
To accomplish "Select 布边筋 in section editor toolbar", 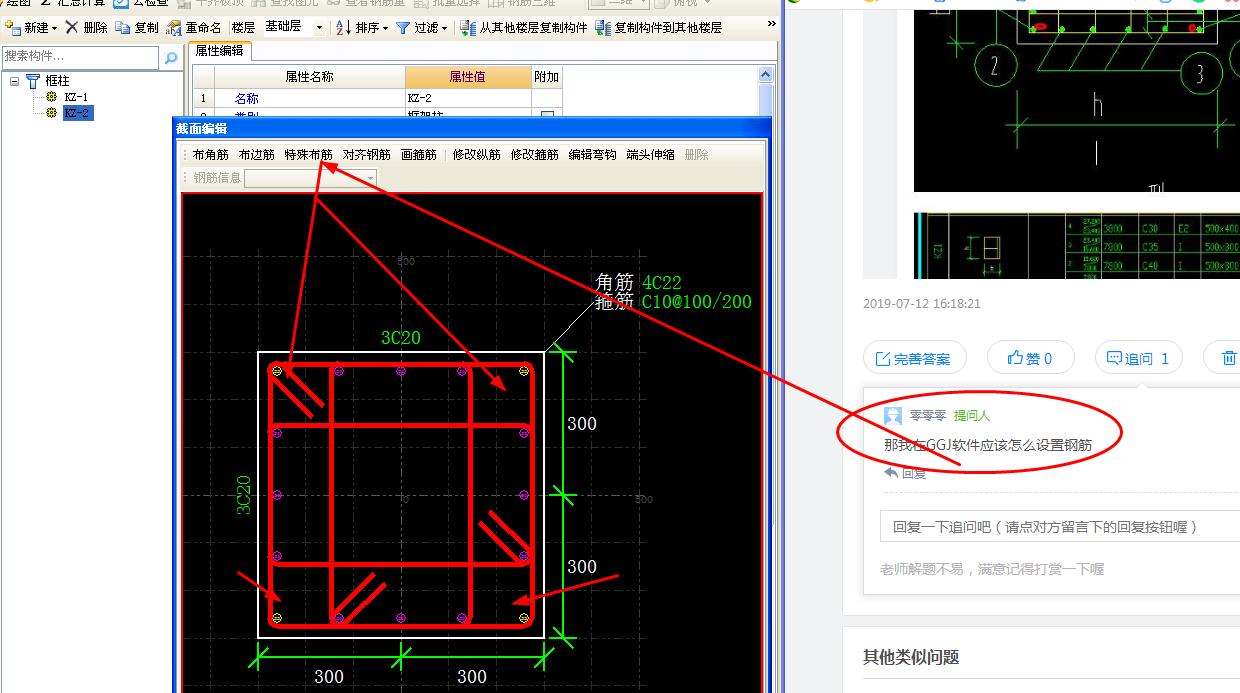I will point(256,155).
